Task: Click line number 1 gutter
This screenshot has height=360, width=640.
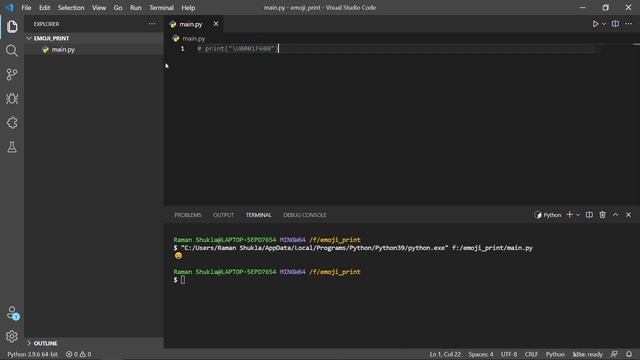Action: click(182, 49)
